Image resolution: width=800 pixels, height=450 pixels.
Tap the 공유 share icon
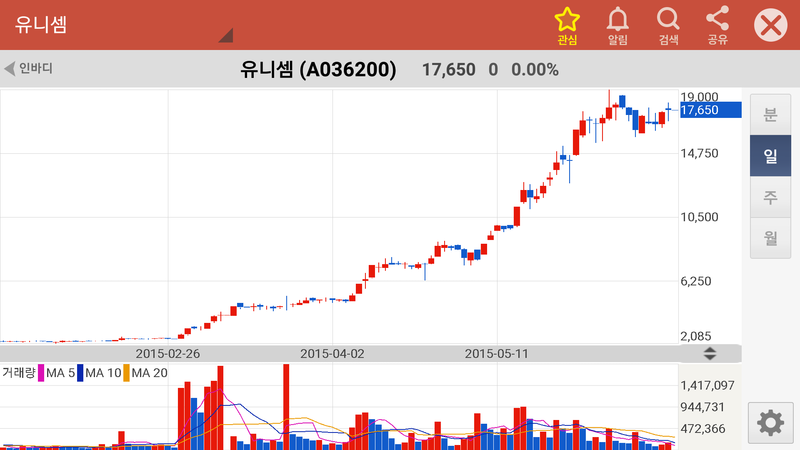[x=717, y=25]
